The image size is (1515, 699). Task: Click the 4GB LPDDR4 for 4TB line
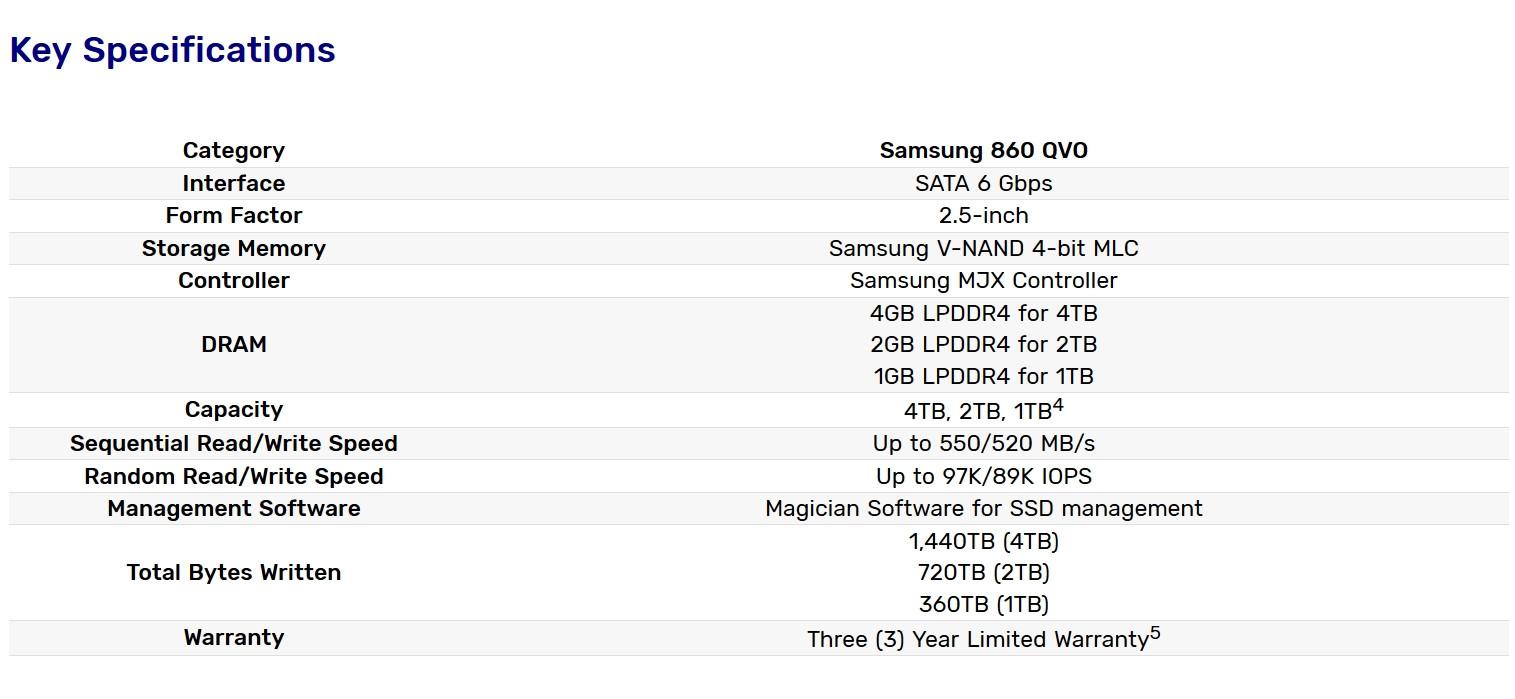tap(983, 313)
